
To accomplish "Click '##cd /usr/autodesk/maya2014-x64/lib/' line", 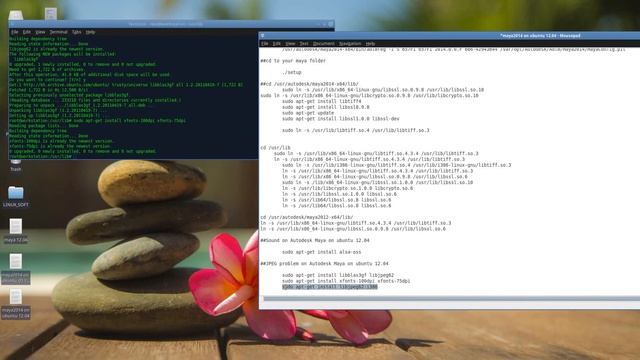I will click(309, 84).
